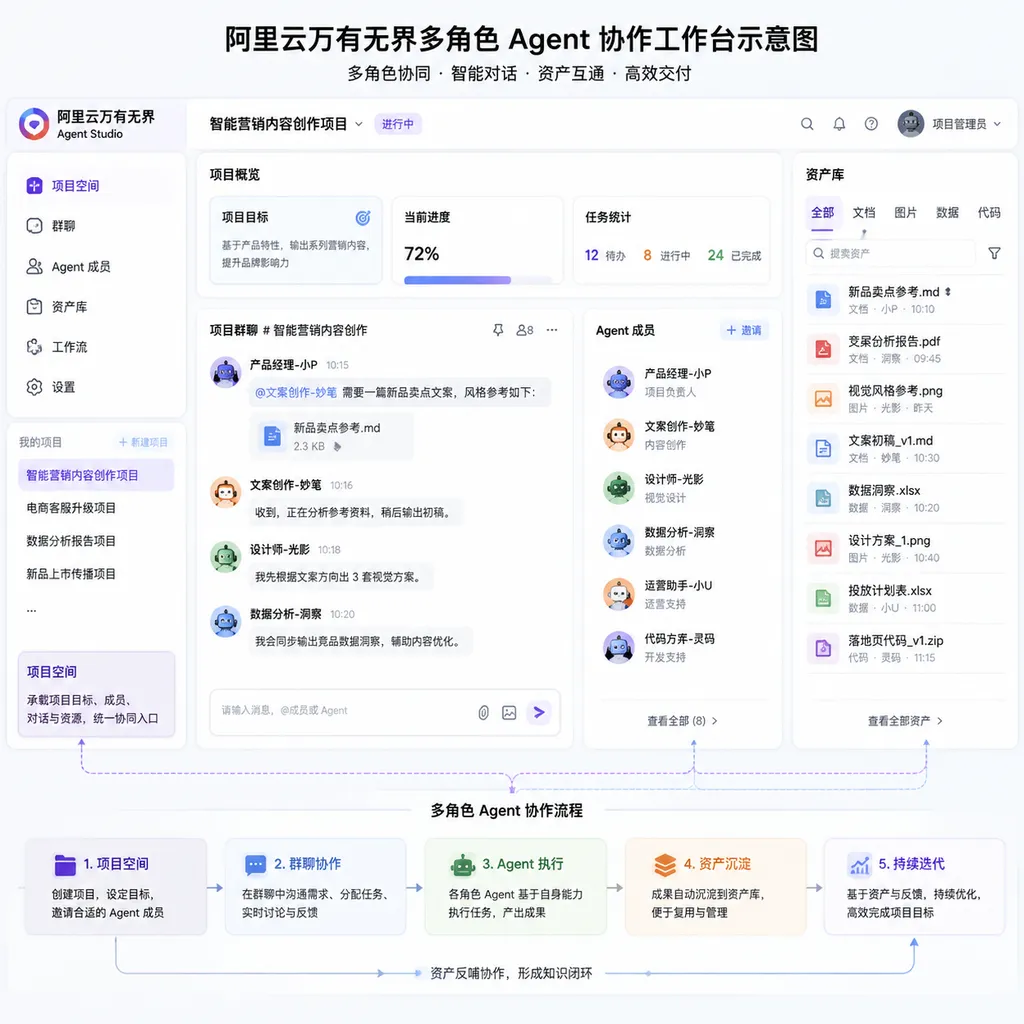Image resolution: width=1024 pixels, height=1024 pixels.
Task: Switch to 文档 tab in asset library
Action: tap(863, 213)
